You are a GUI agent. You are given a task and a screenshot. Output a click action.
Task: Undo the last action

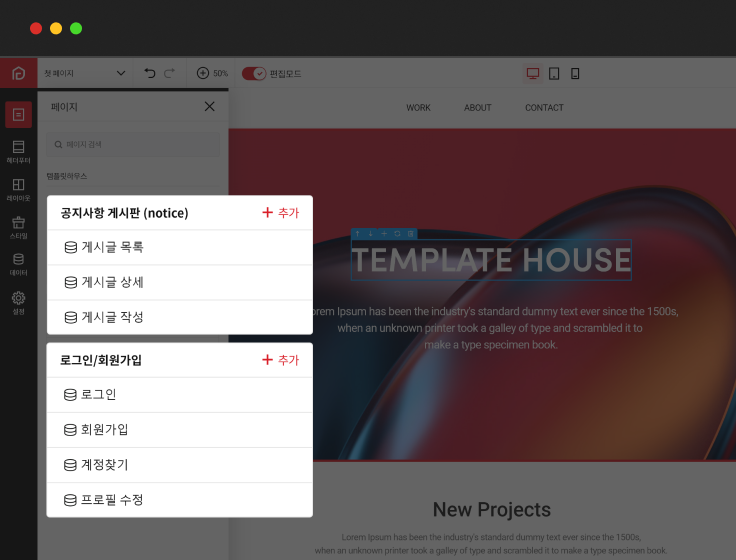coord(150,73)
